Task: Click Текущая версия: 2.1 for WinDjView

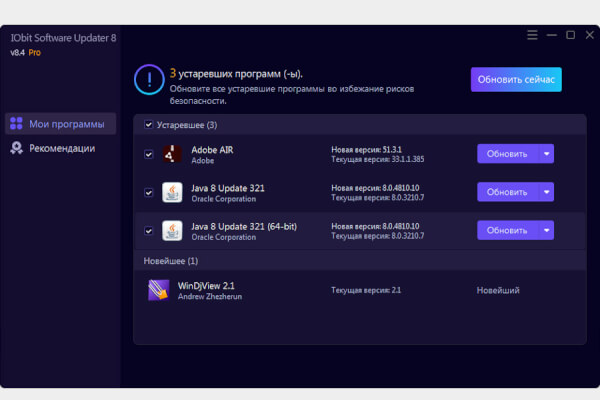Action: coord(366,290)
